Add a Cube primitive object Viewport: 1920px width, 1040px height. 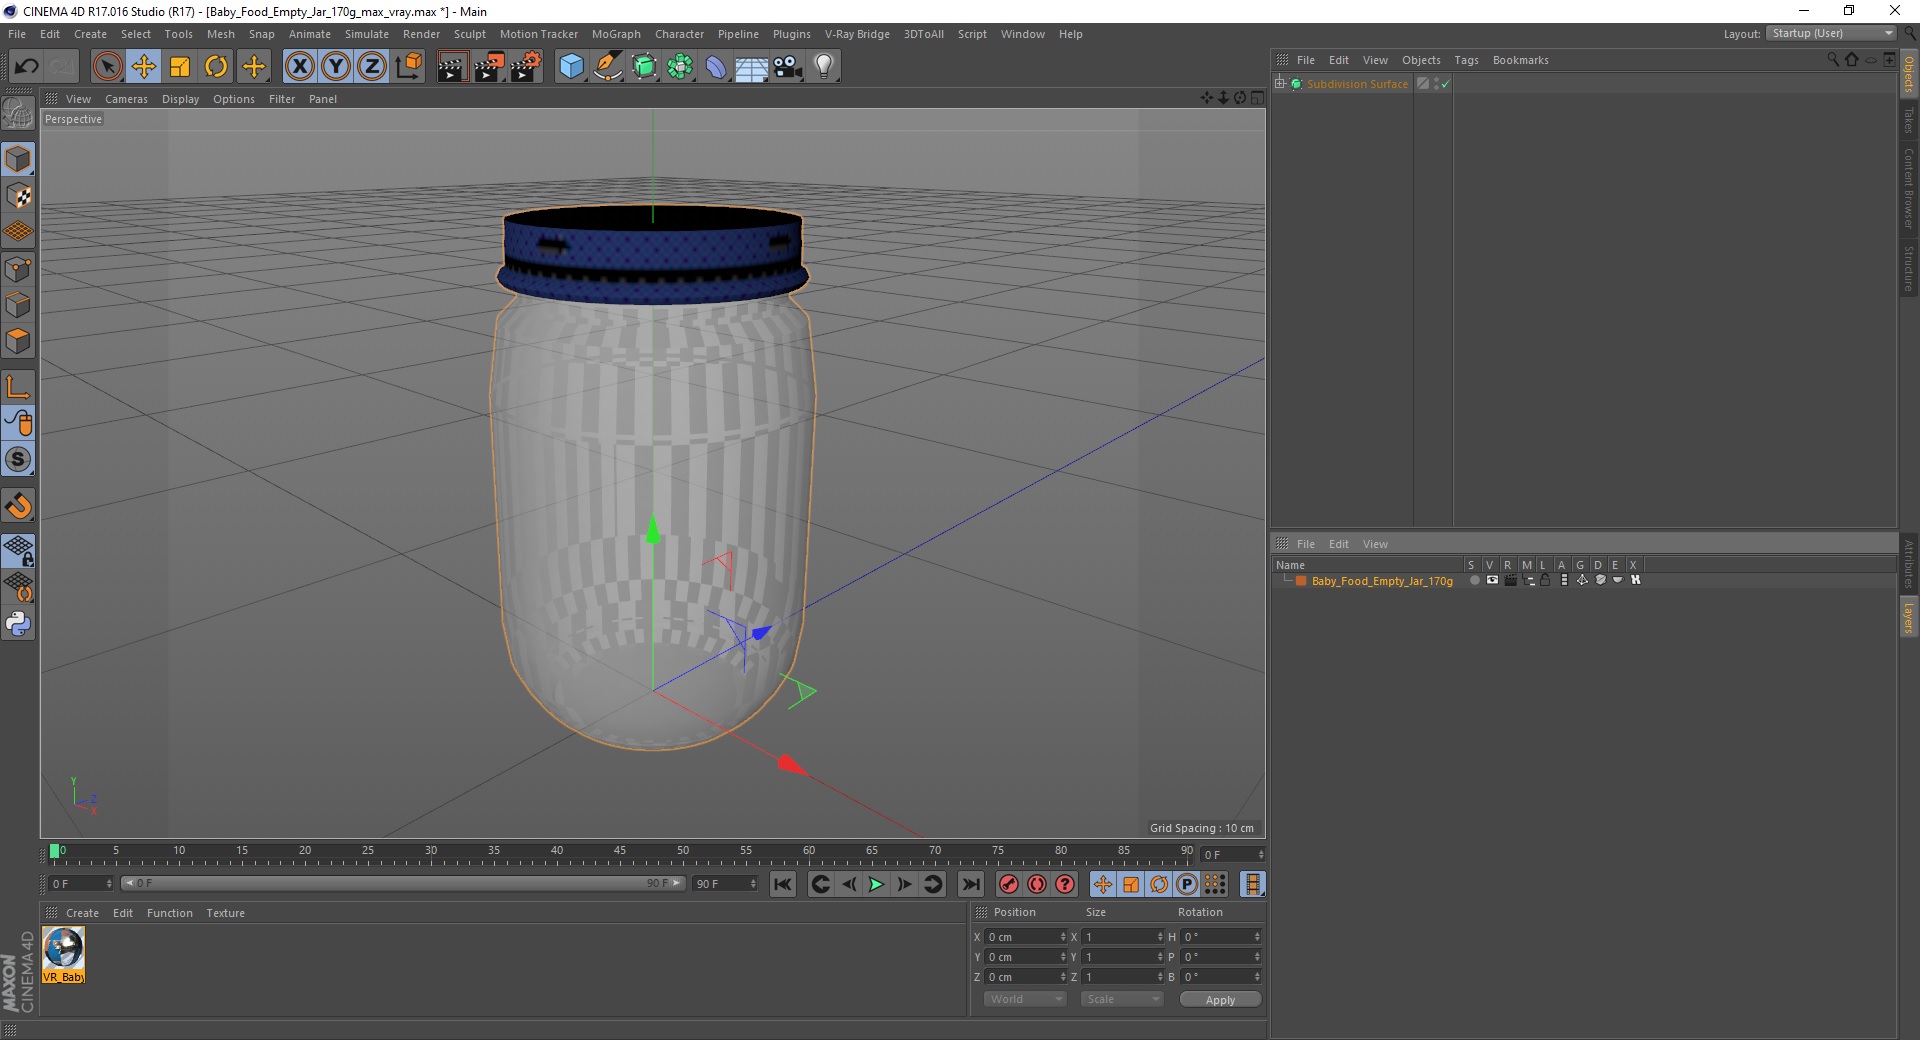pos(571,67)
